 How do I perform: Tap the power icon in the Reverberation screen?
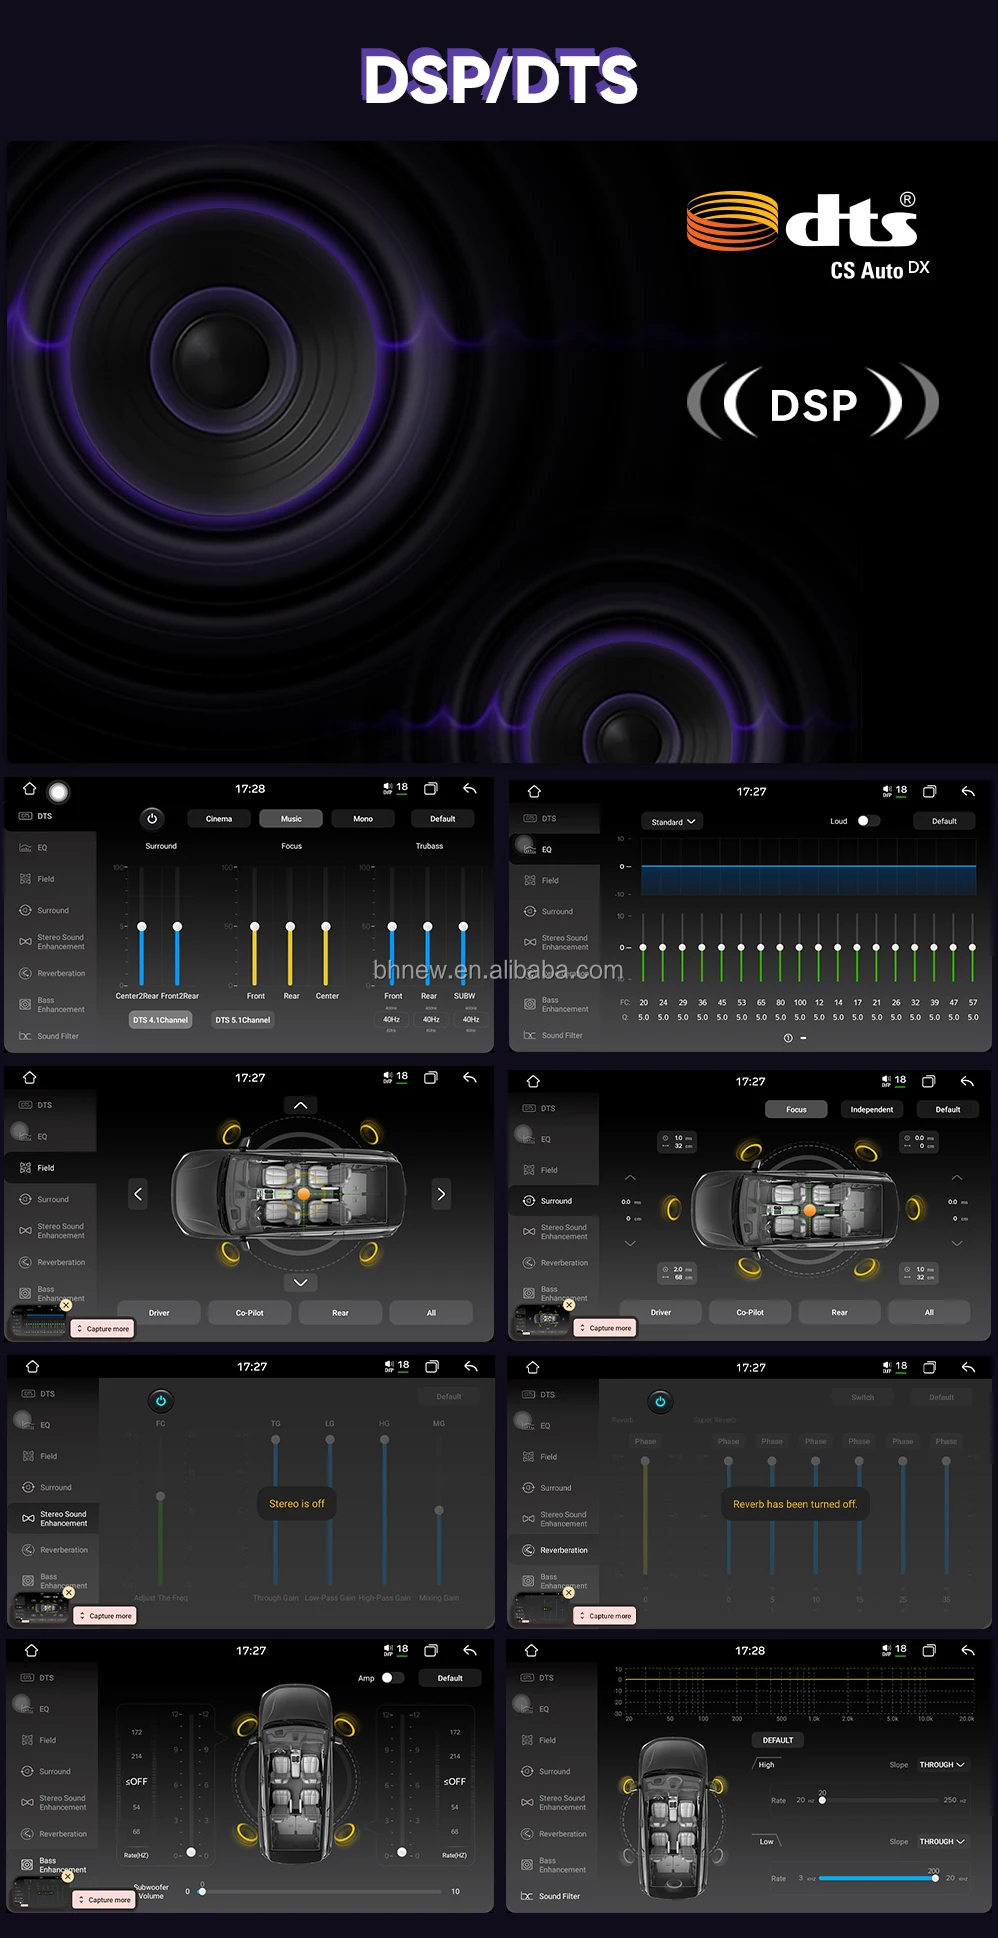660,1401
